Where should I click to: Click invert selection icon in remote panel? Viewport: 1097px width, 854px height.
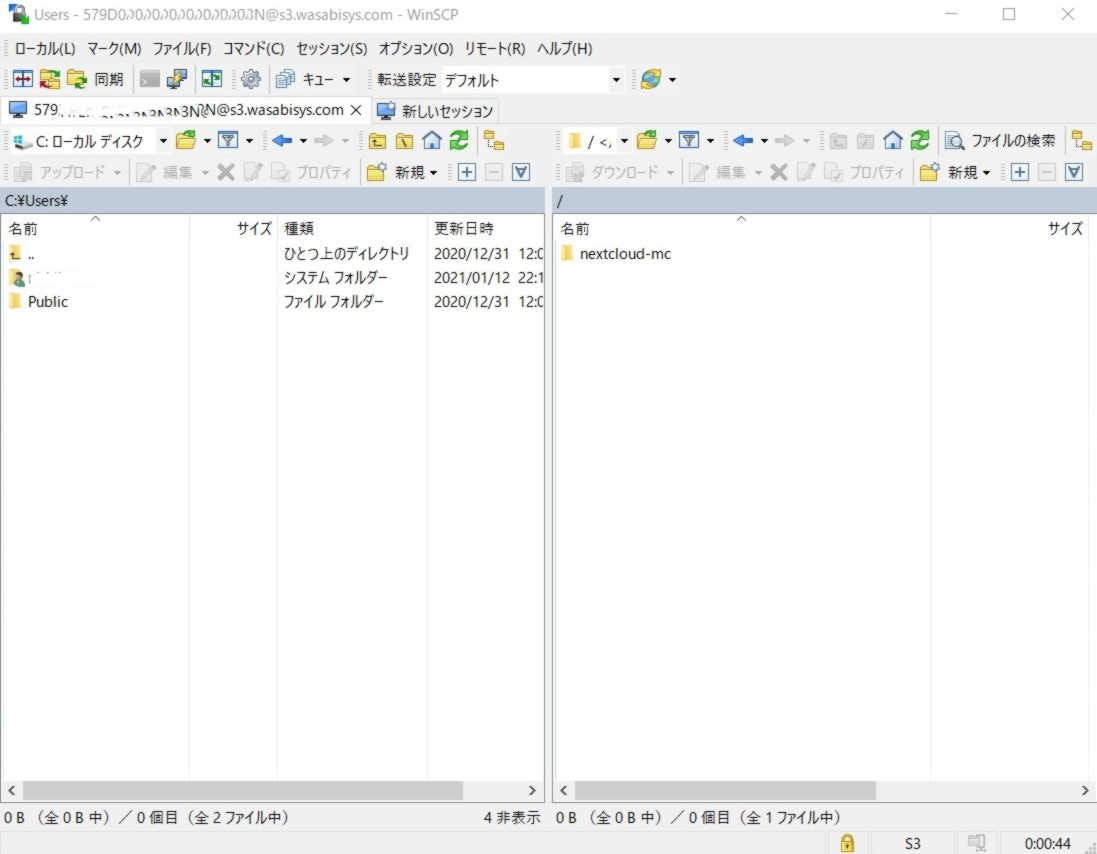(x=1075, y=172)
